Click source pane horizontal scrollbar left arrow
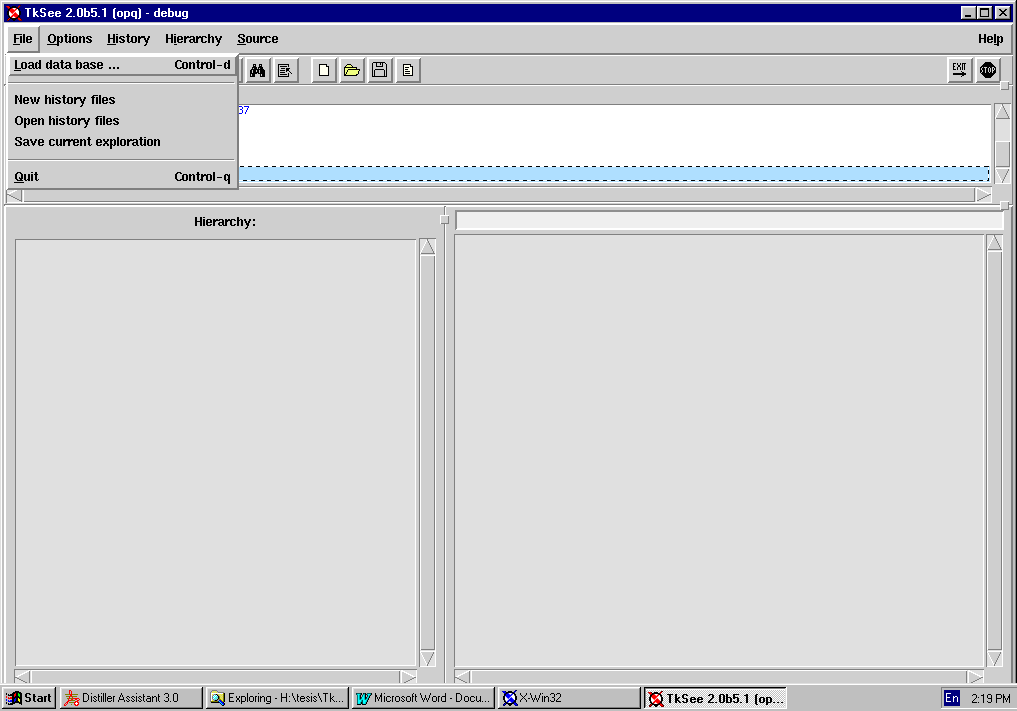Viewport: 1017px width, 711px height. pos(462,677)
